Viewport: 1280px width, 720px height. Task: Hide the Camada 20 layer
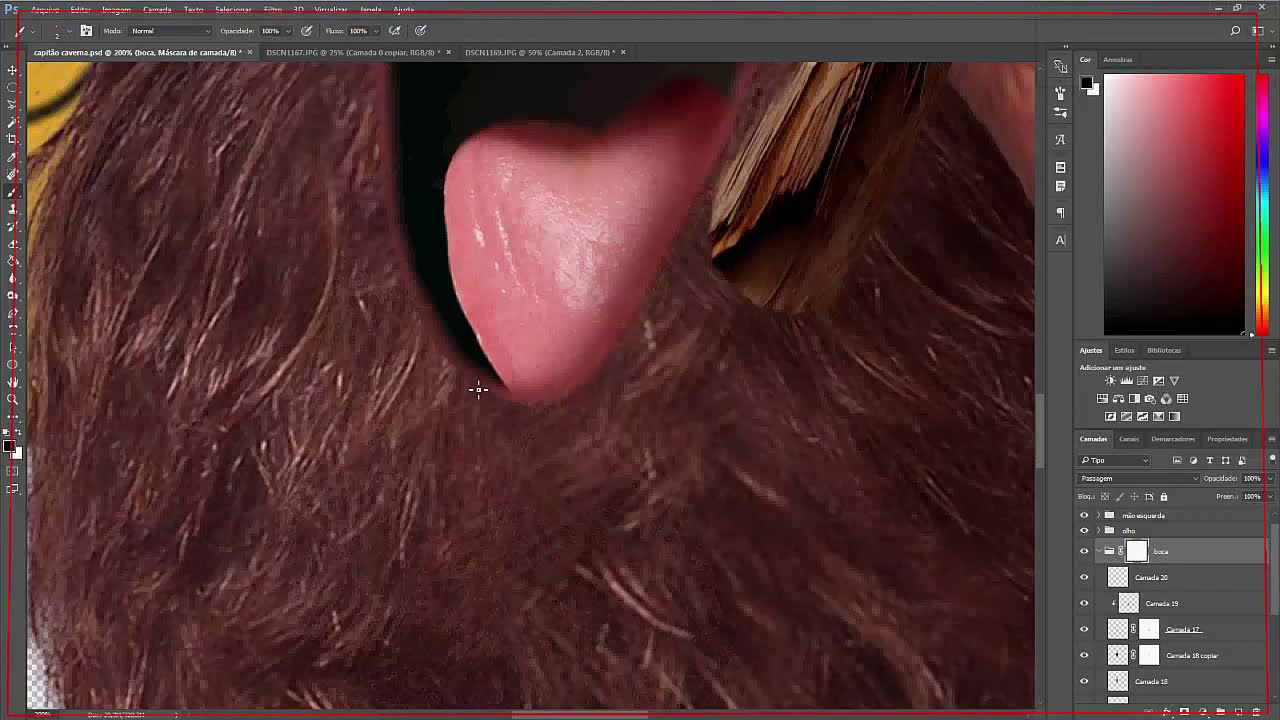click(1084, 577)
